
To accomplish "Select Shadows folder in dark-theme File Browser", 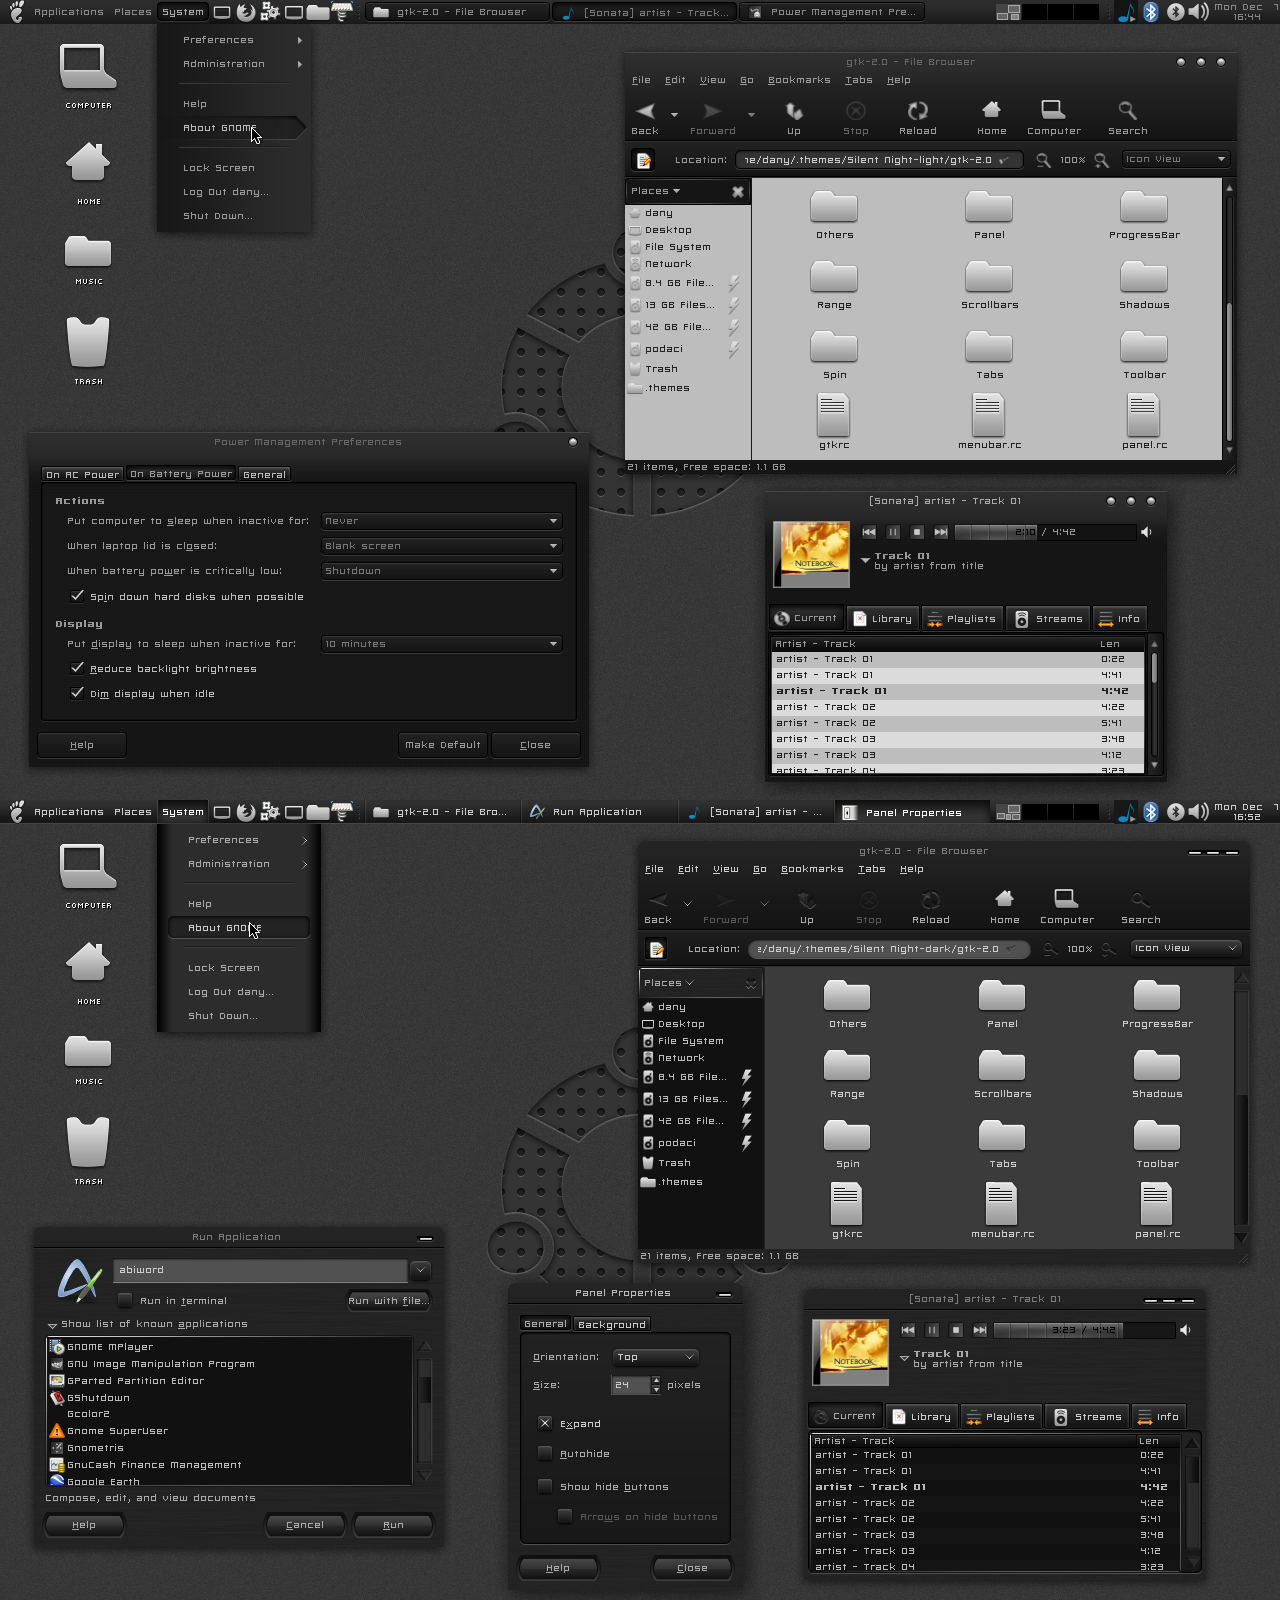I will pyautogui.click(x=1157, y=1073).
